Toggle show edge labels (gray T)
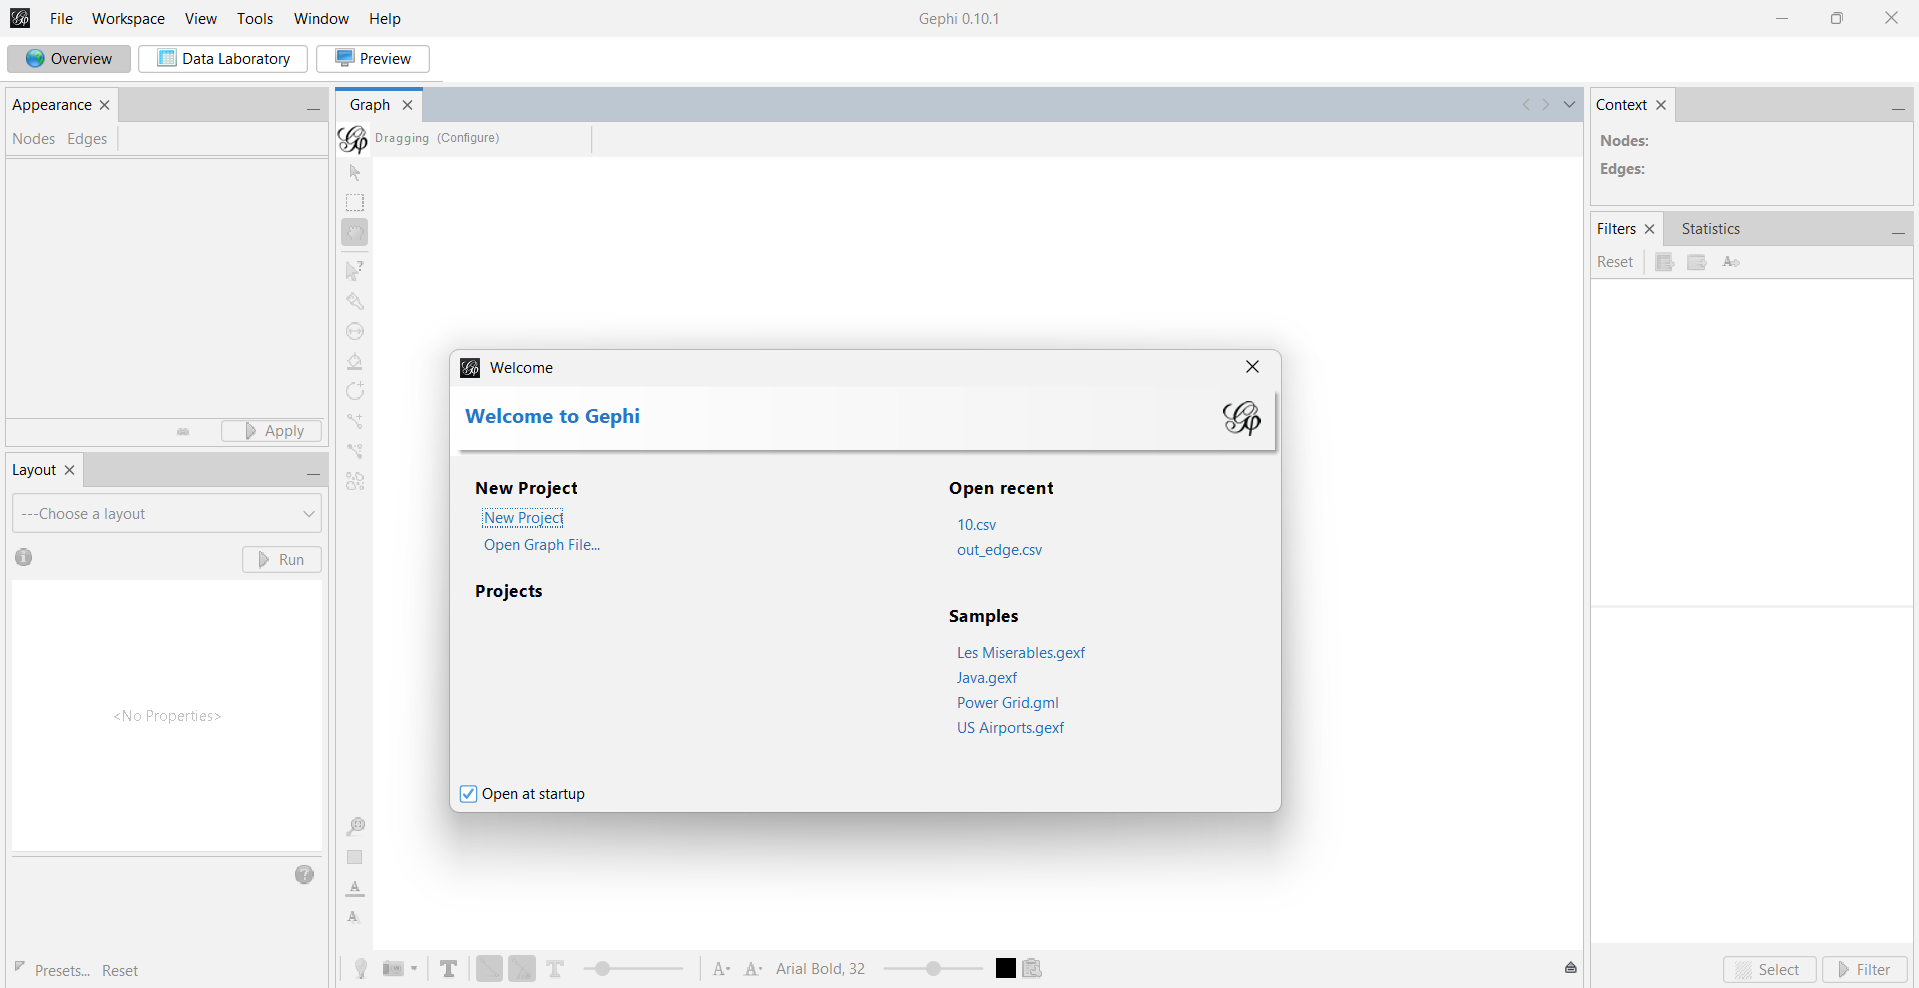1919x988 pixels. tap(555, 968)
